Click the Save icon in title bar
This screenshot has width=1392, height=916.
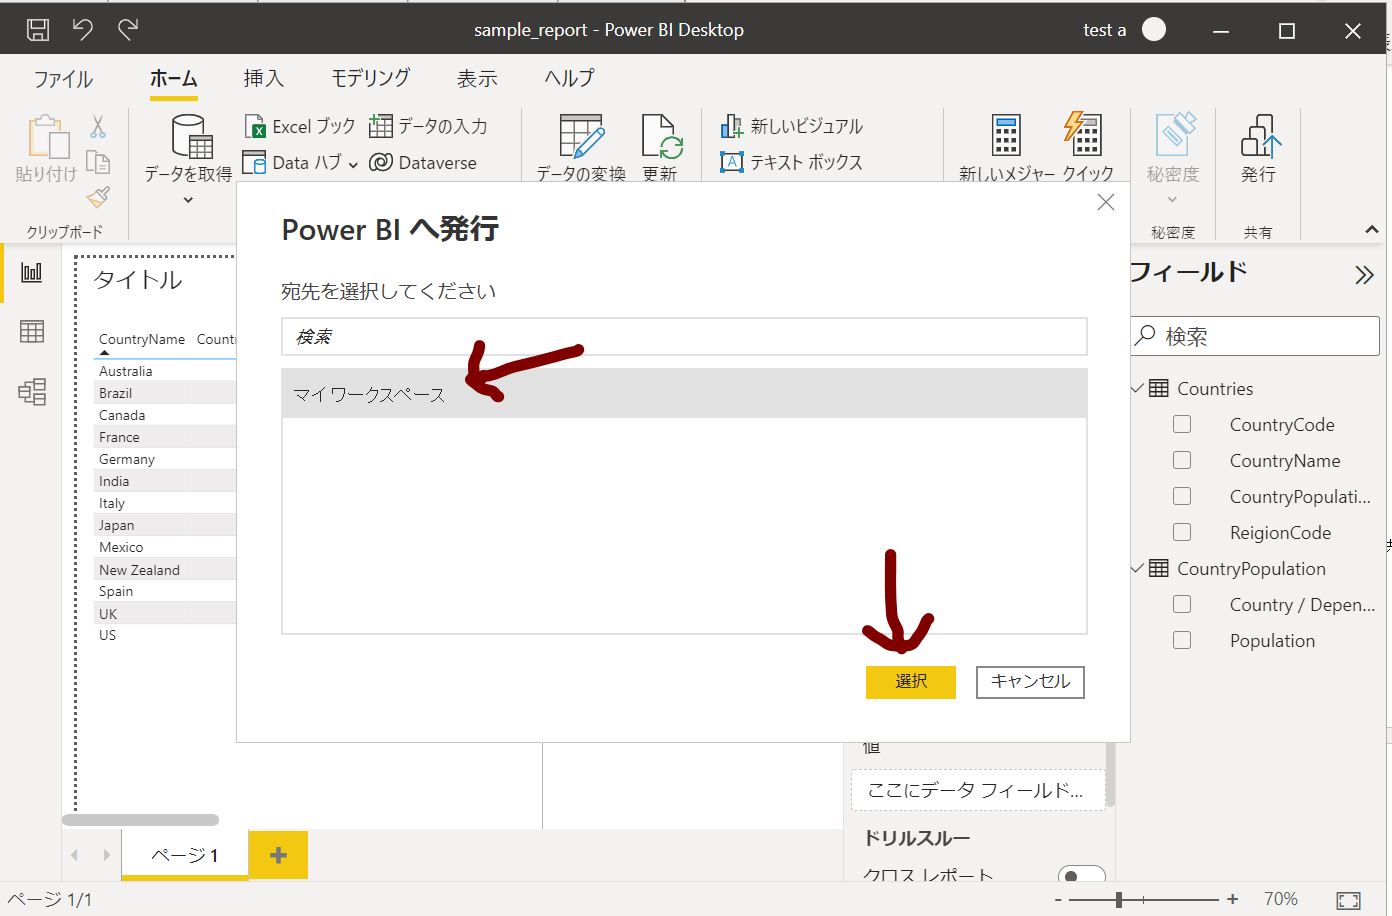38,30
